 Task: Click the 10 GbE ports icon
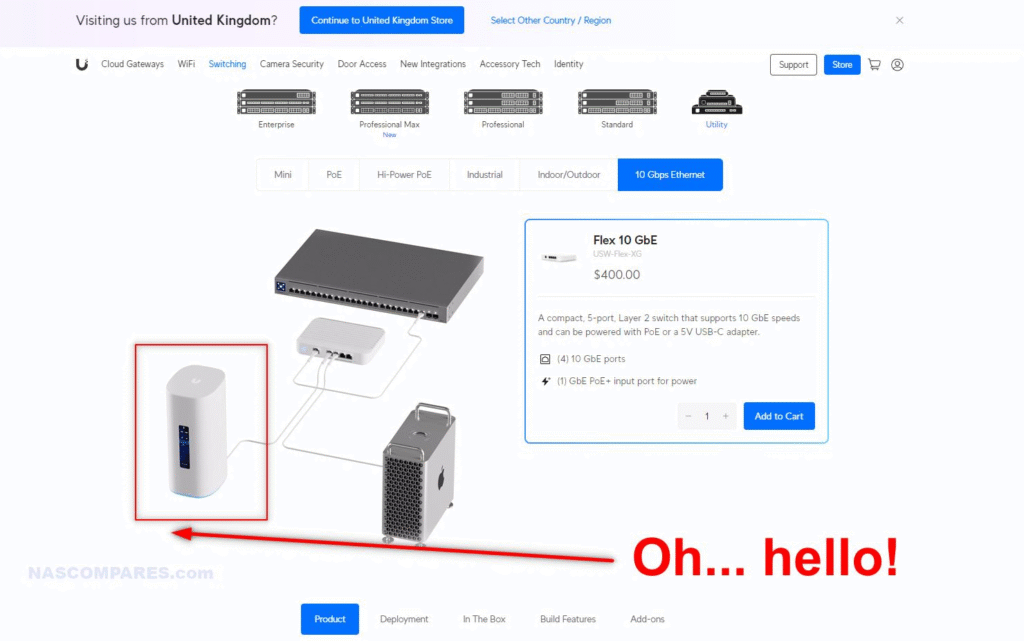click(545, 359)
